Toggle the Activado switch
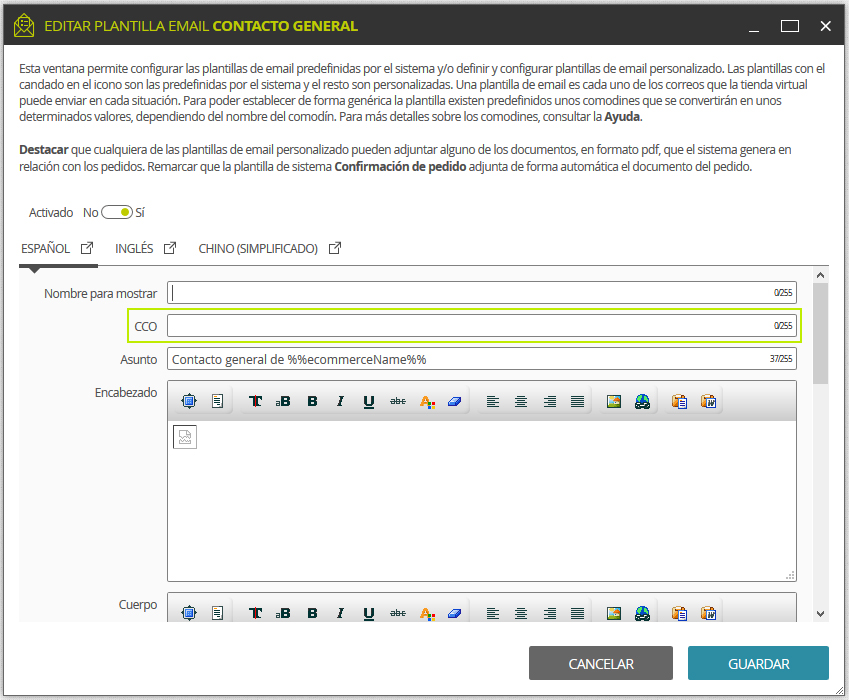Screen dimensions: 849x700 pyautogui.click(x=117, y=212)
